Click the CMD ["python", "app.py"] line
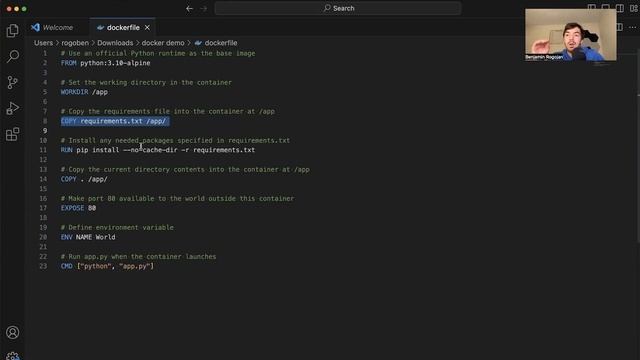 107,266
